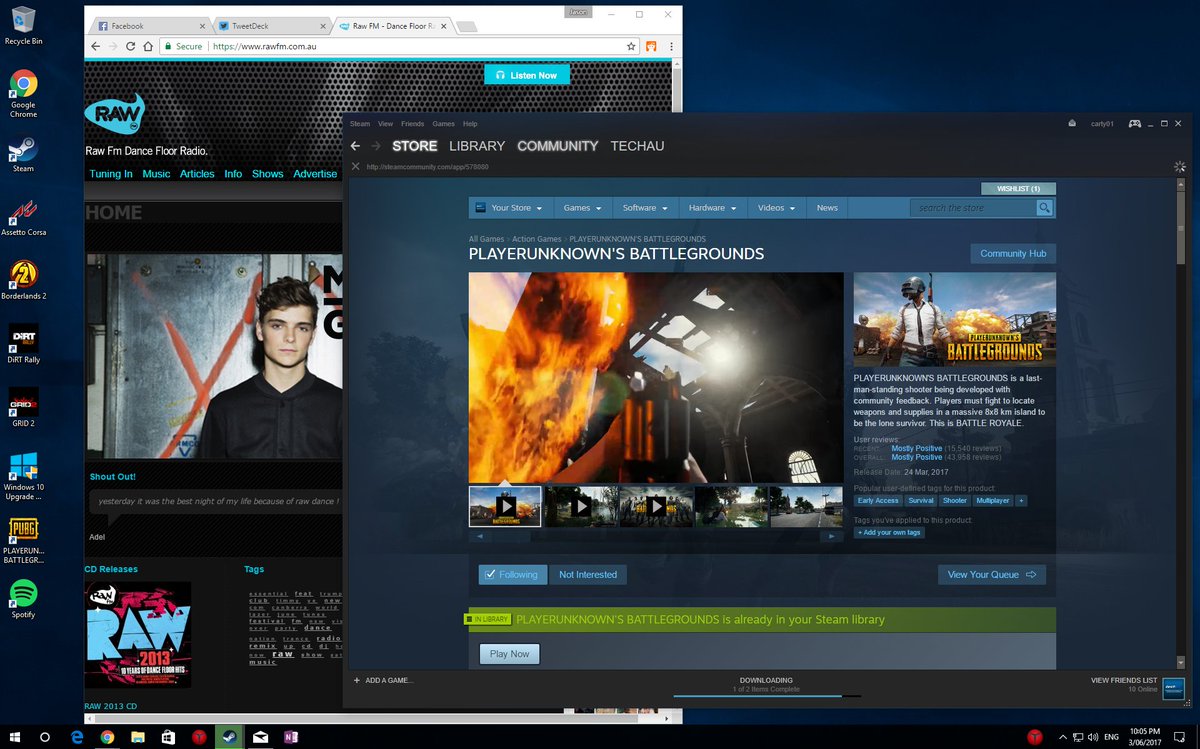This screenshot has height=749, width=1200.
Task: Open the News store link
Action: 827,208
